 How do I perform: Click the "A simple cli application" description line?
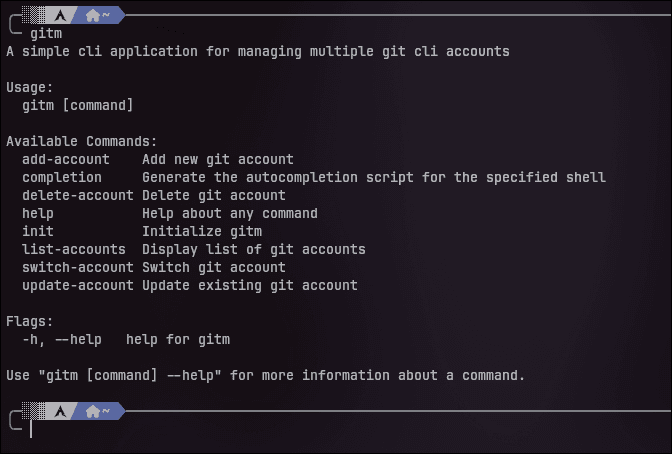point(258,51)
